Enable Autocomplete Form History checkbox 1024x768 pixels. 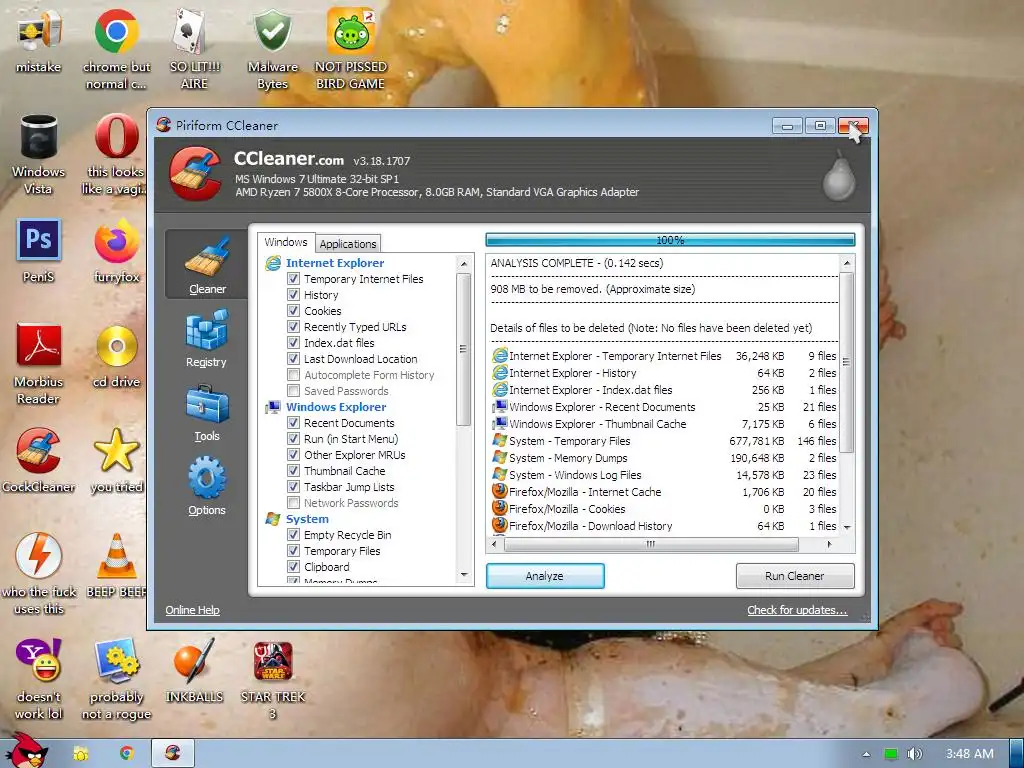coord(293,375)
